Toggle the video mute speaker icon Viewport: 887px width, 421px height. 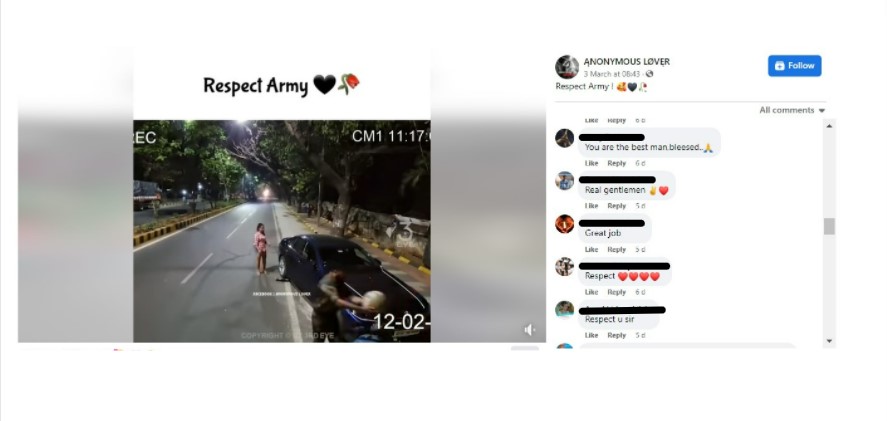(529, 330)
